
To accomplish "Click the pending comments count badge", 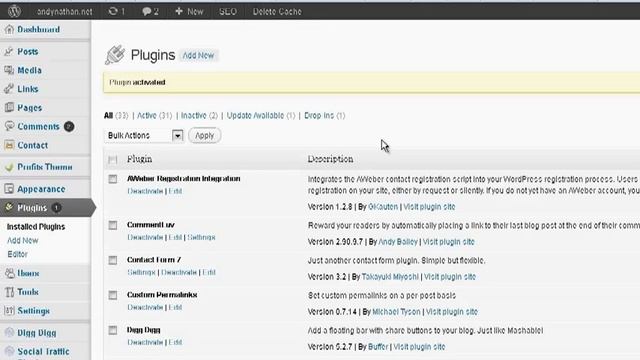I will 69,127.
